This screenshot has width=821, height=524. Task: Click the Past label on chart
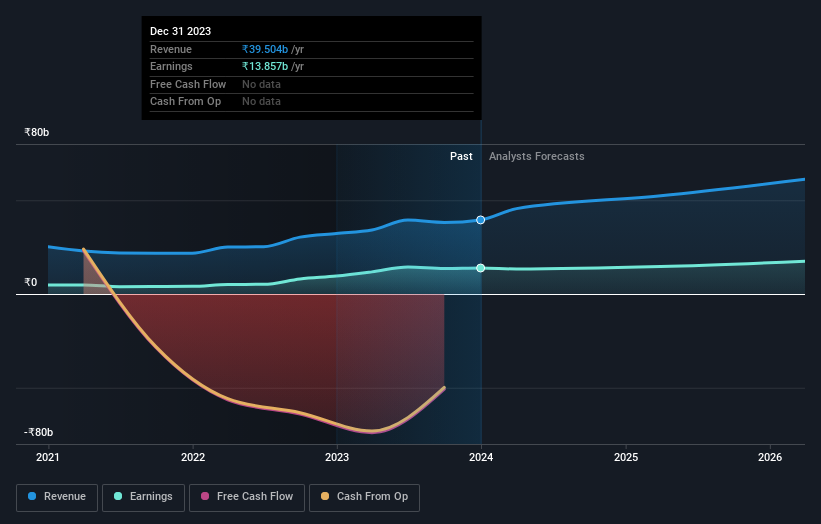[x=461, y=156]
